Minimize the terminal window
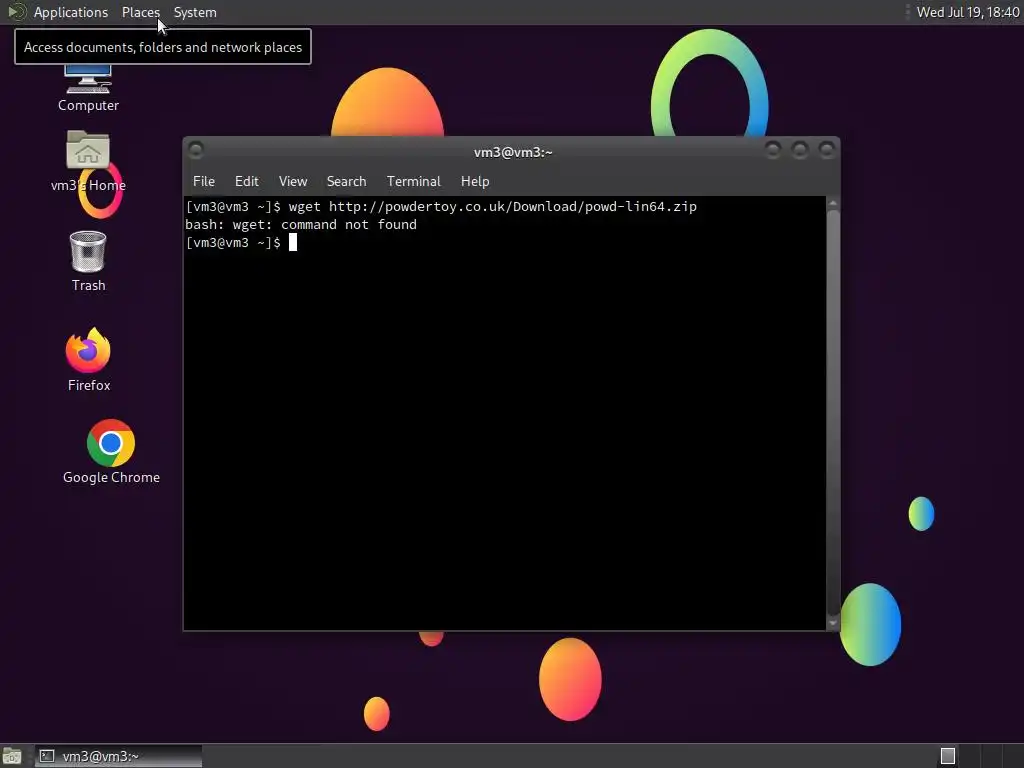The width and height of the screenshot is (1024, 768). (x=773, y=150)
